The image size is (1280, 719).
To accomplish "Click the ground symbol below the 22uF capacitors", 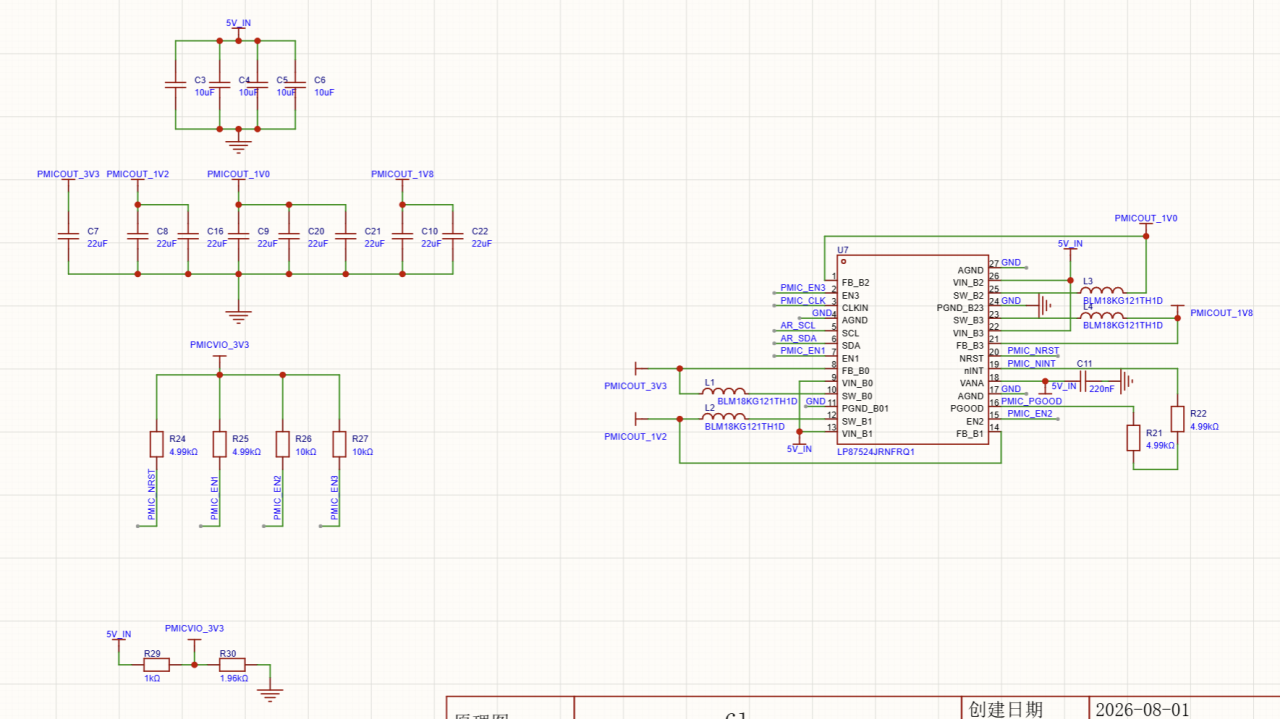I will [238, 315].
